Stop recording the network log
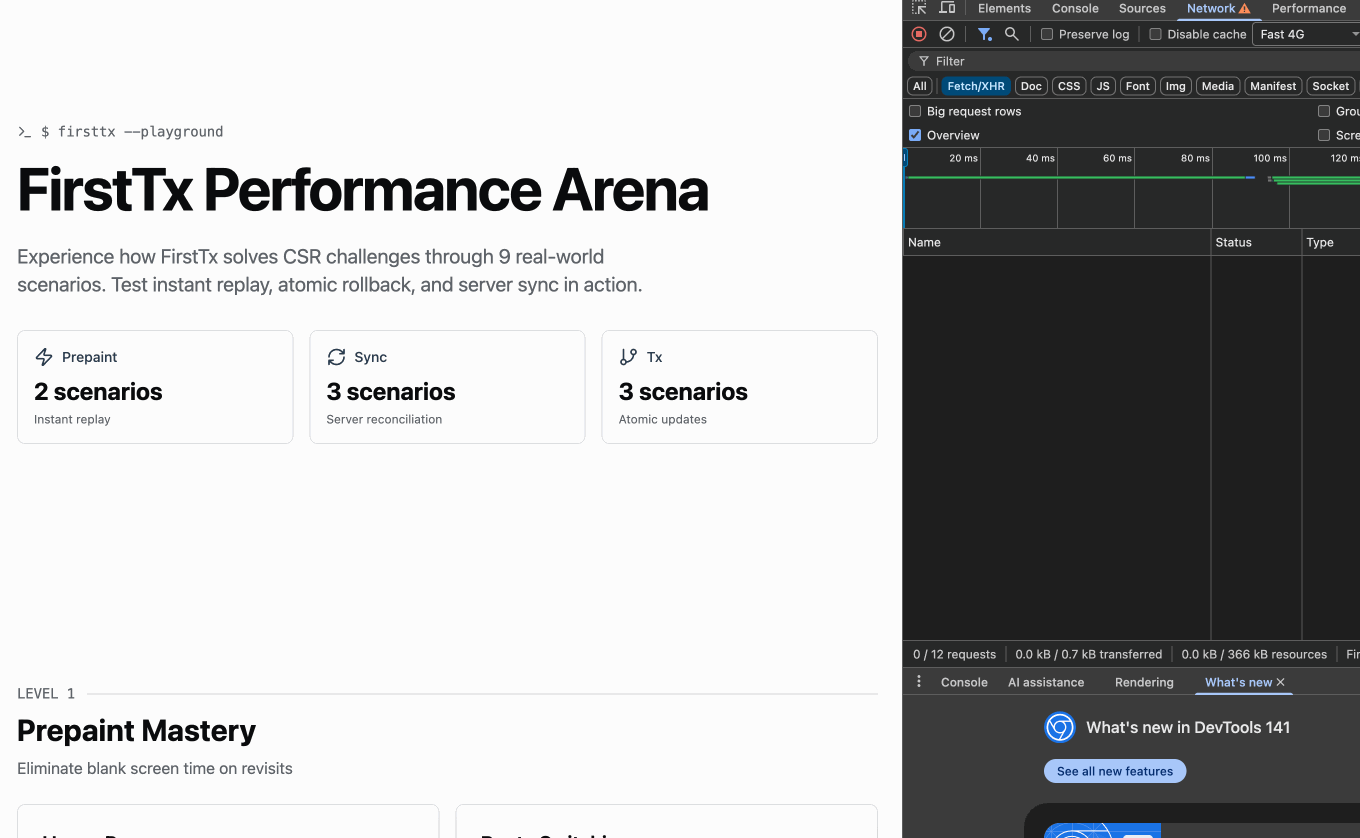The image size is (1360, 838). point(919,34)
